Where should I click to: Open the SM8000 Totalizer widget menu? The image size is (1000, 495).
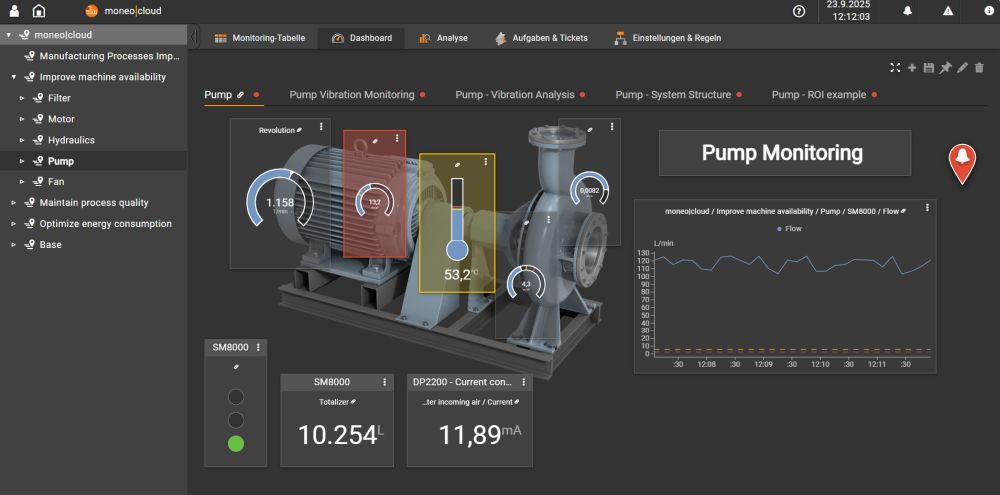coord(385,381)
